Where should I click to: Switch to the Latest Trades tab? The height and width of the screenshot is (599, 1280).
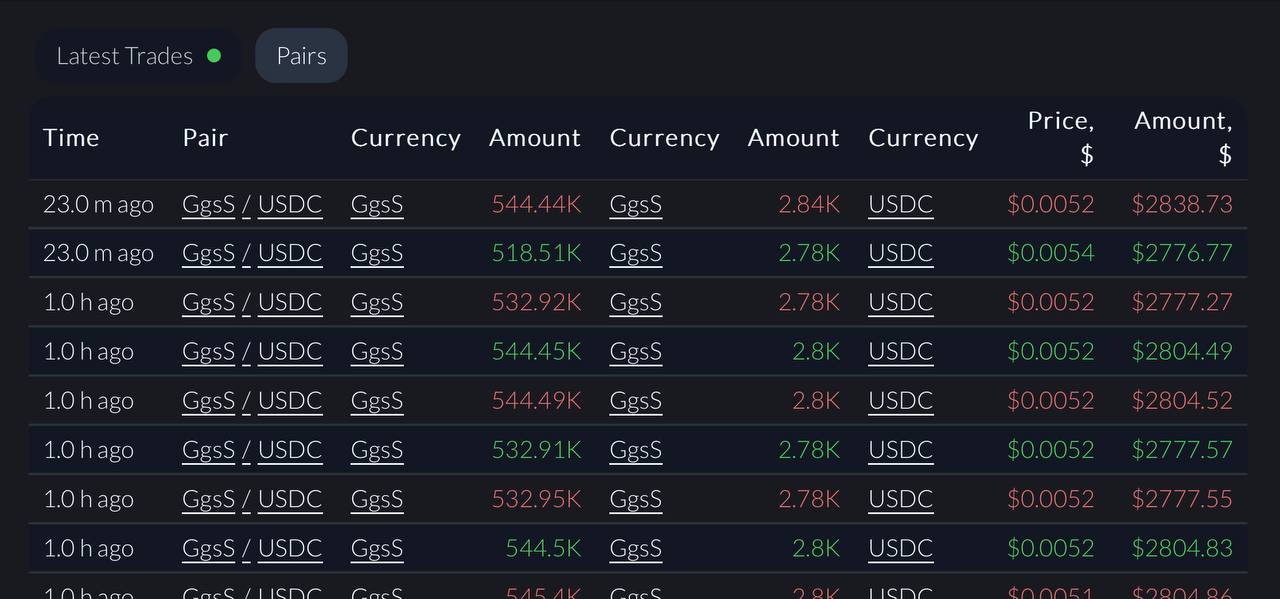point(138,56)
